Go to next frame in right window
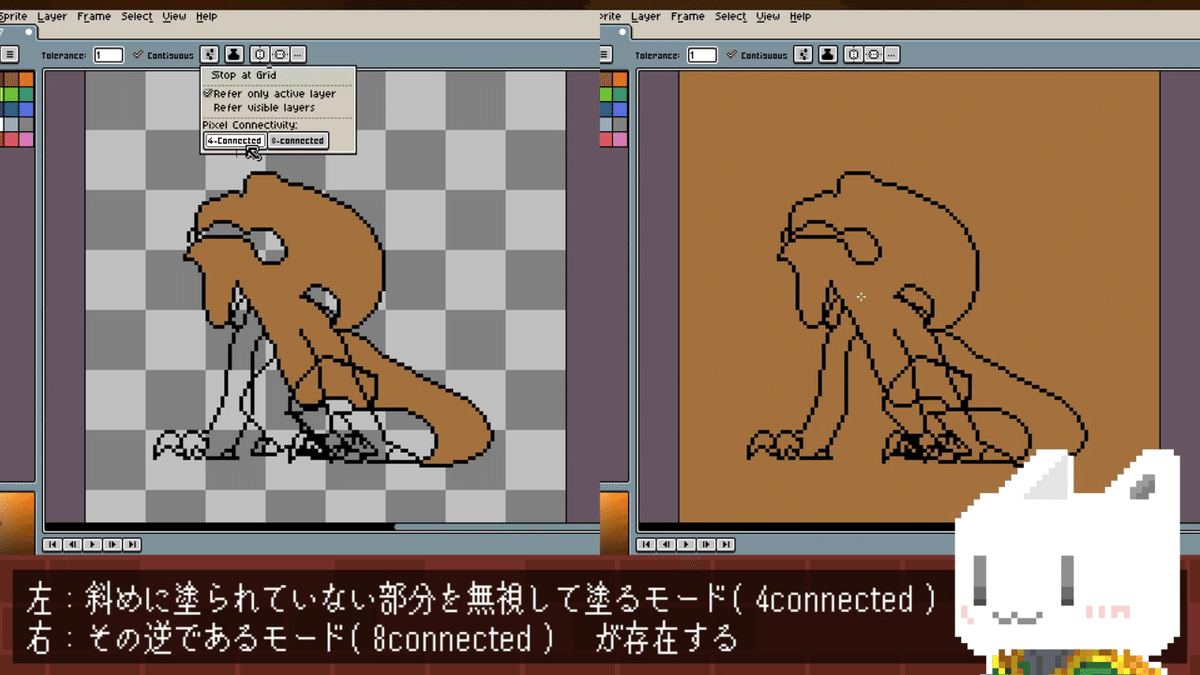This screenshot has width=1200, height=675. tap(706, 545)
